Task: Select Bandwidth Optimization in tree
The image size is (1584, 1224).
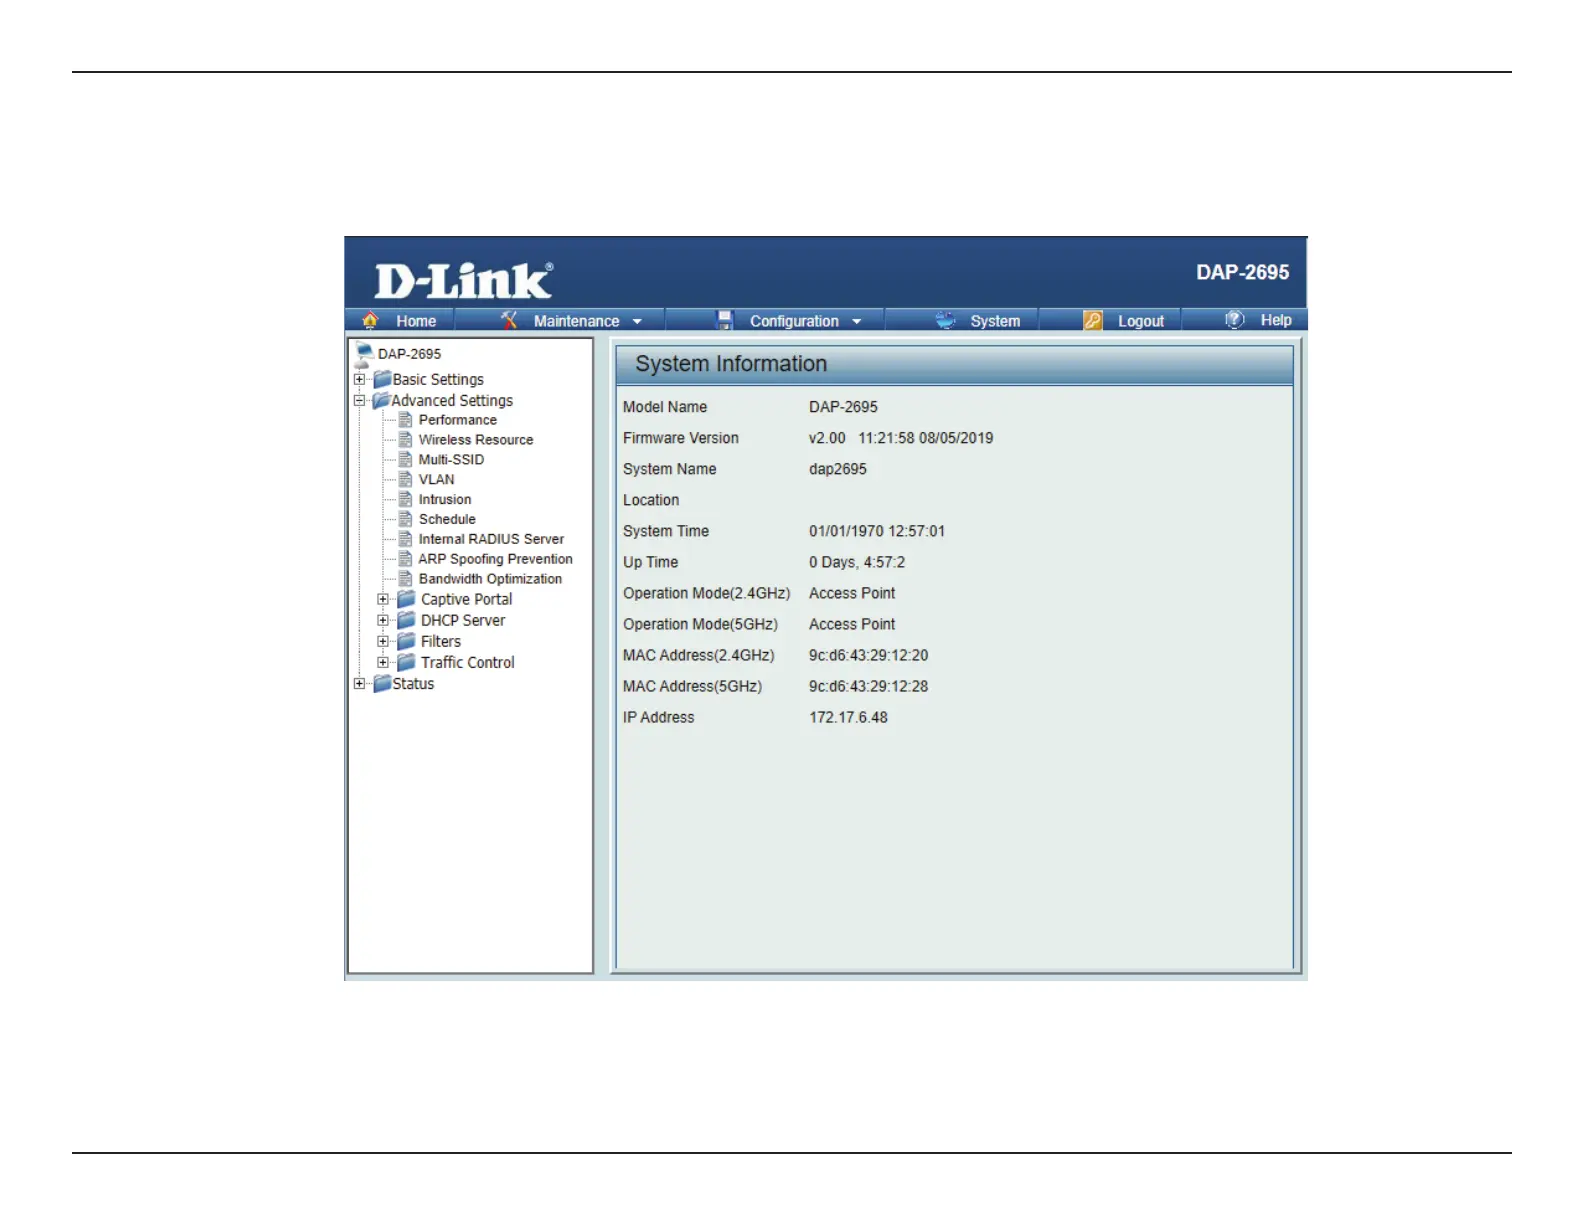Action: point(490,579)
